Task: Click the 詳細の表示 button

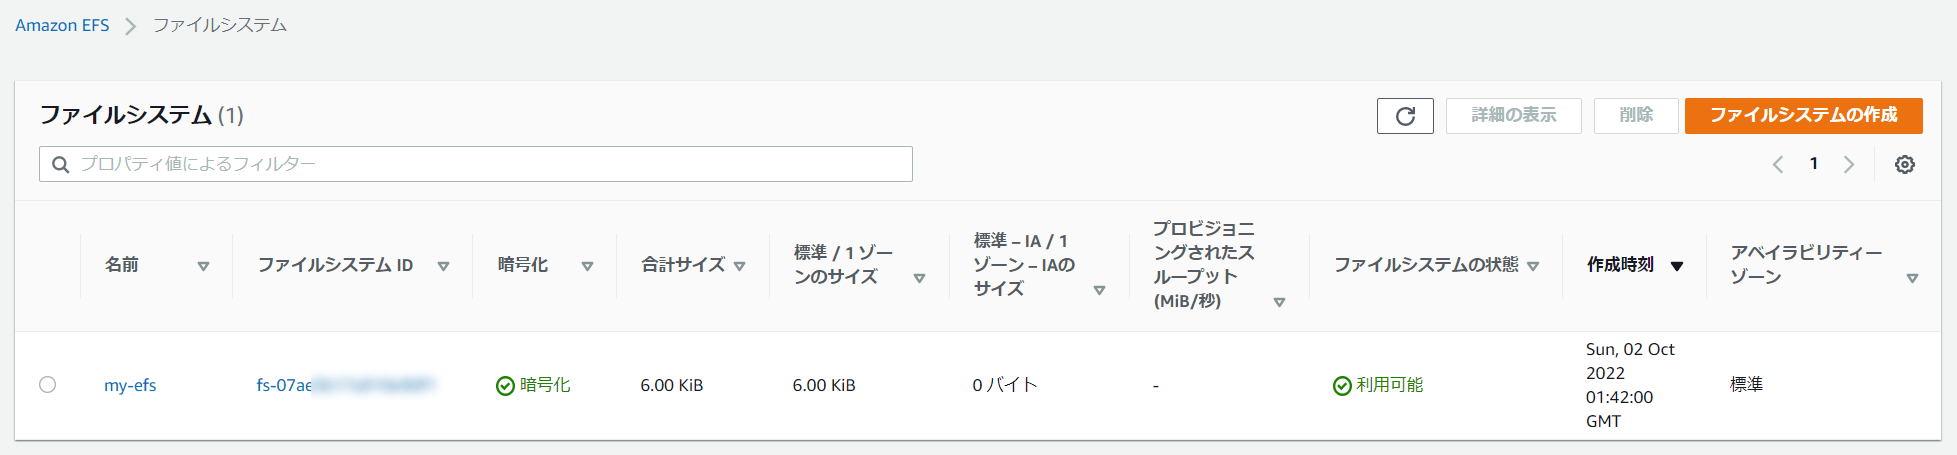Action: 1513,116
